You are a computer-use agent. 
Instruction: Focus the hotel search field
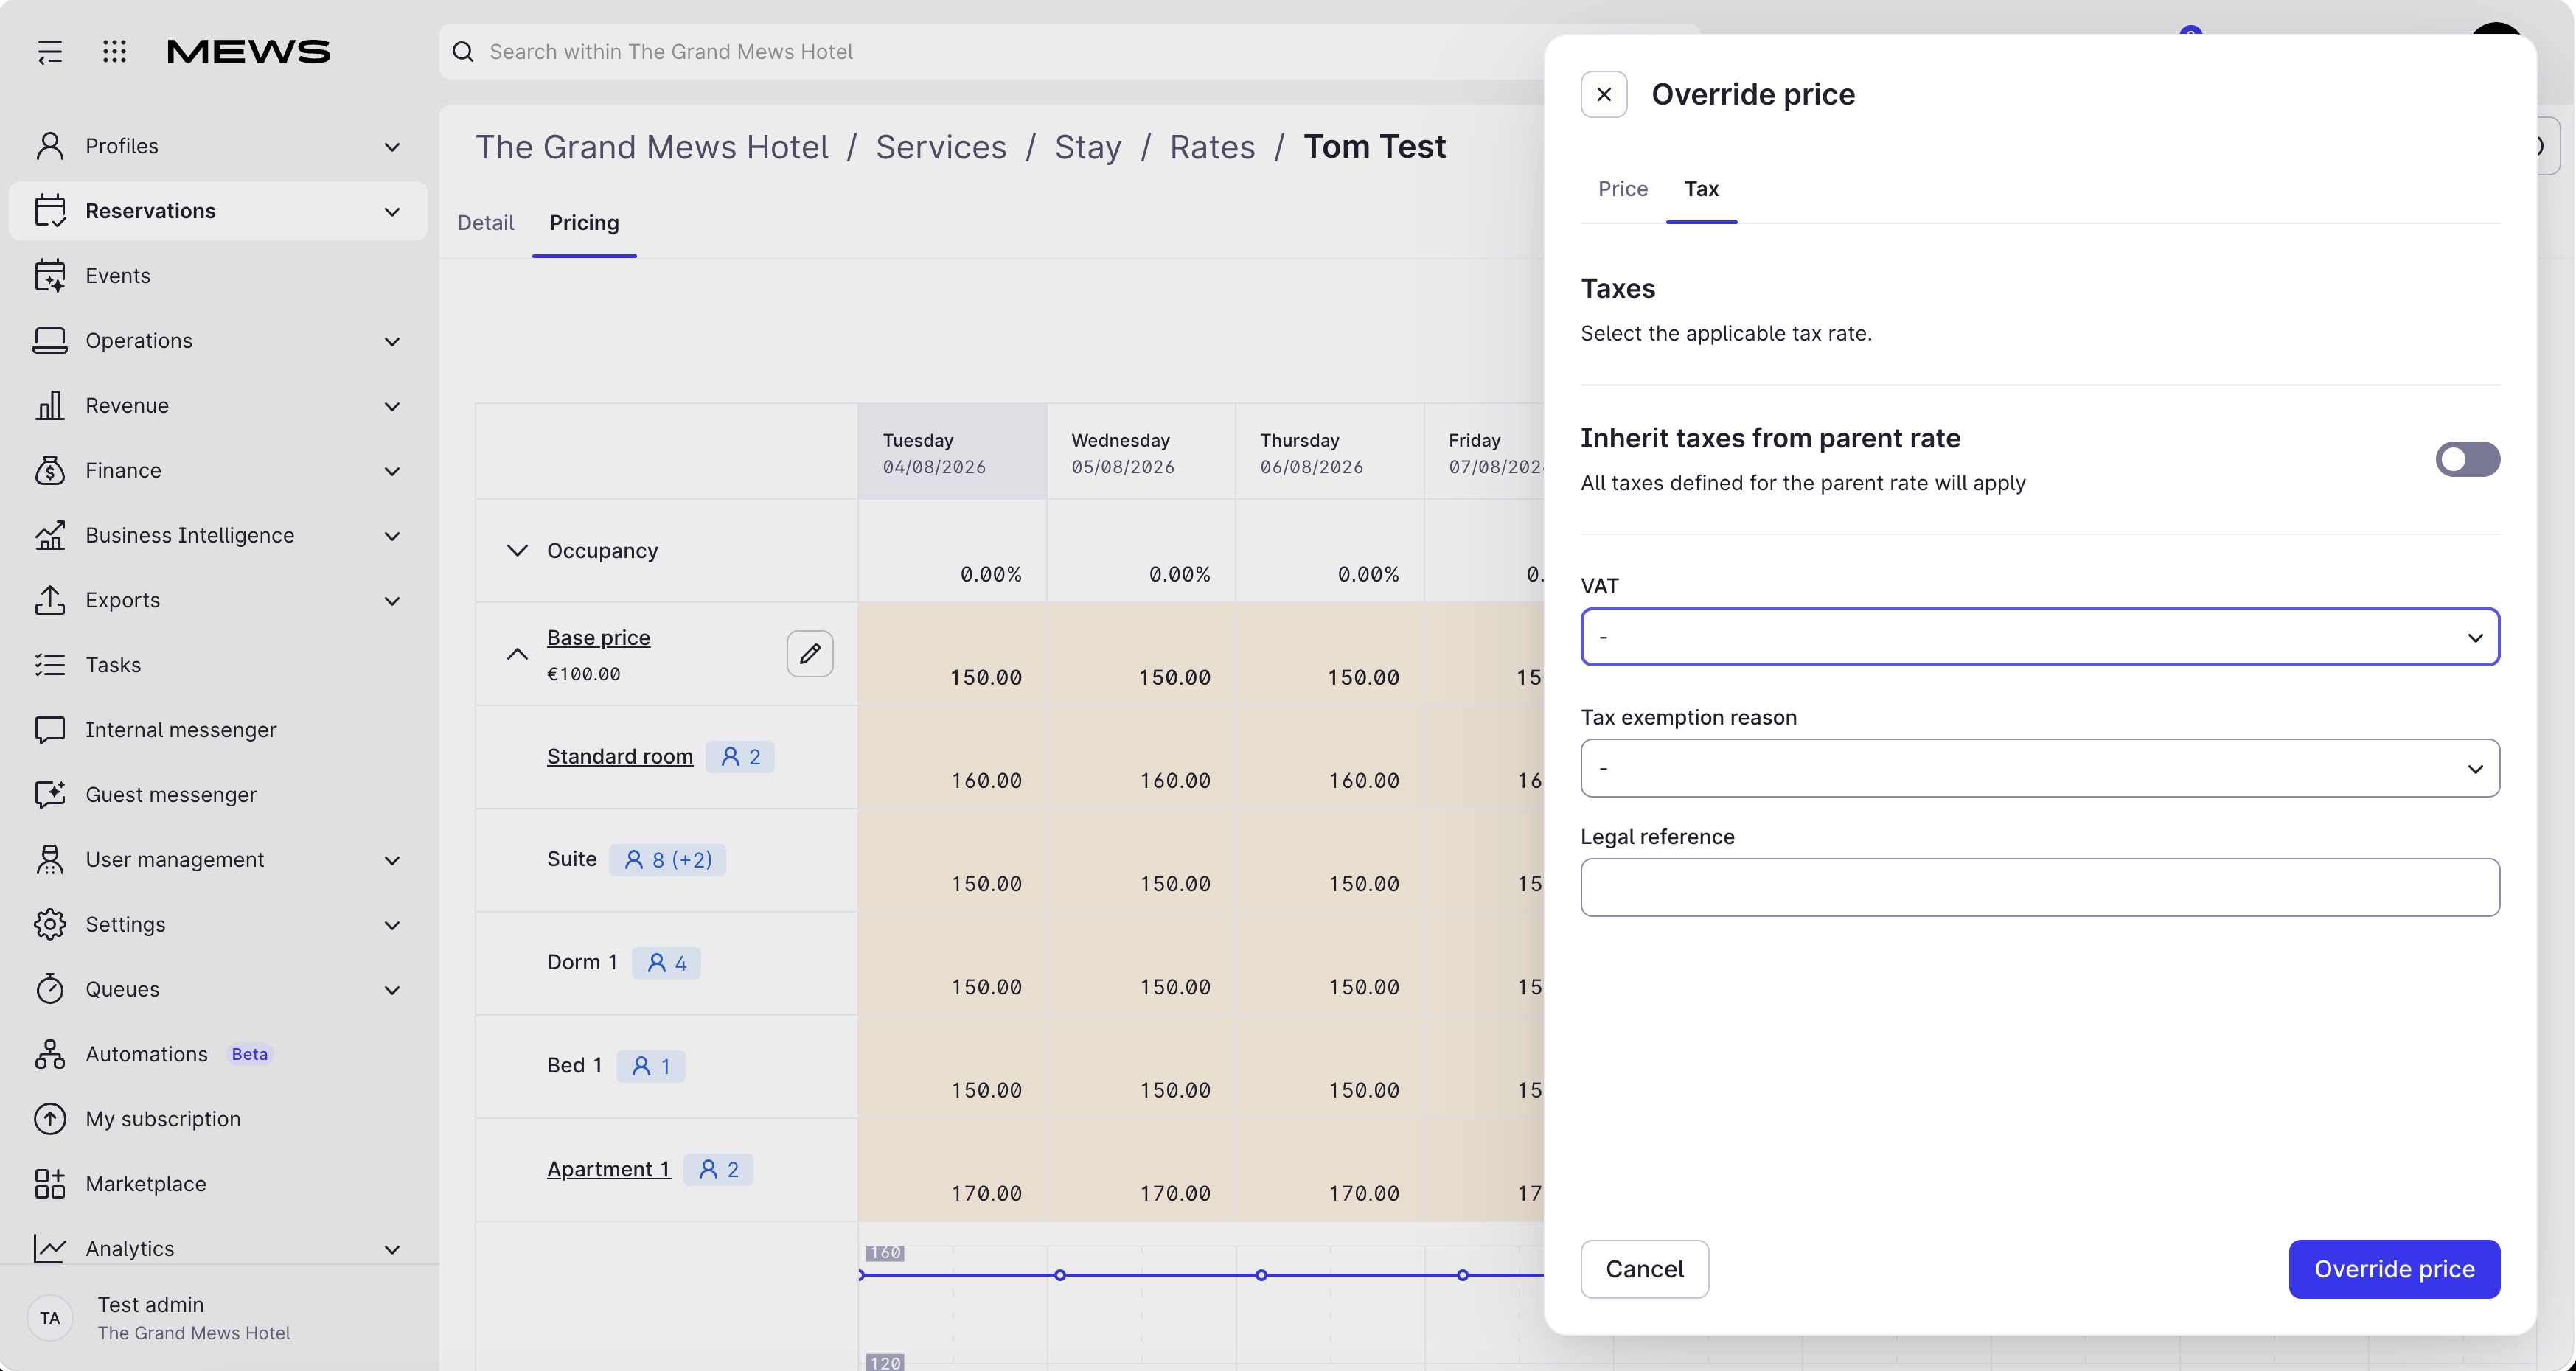[x=1000, y=52]
